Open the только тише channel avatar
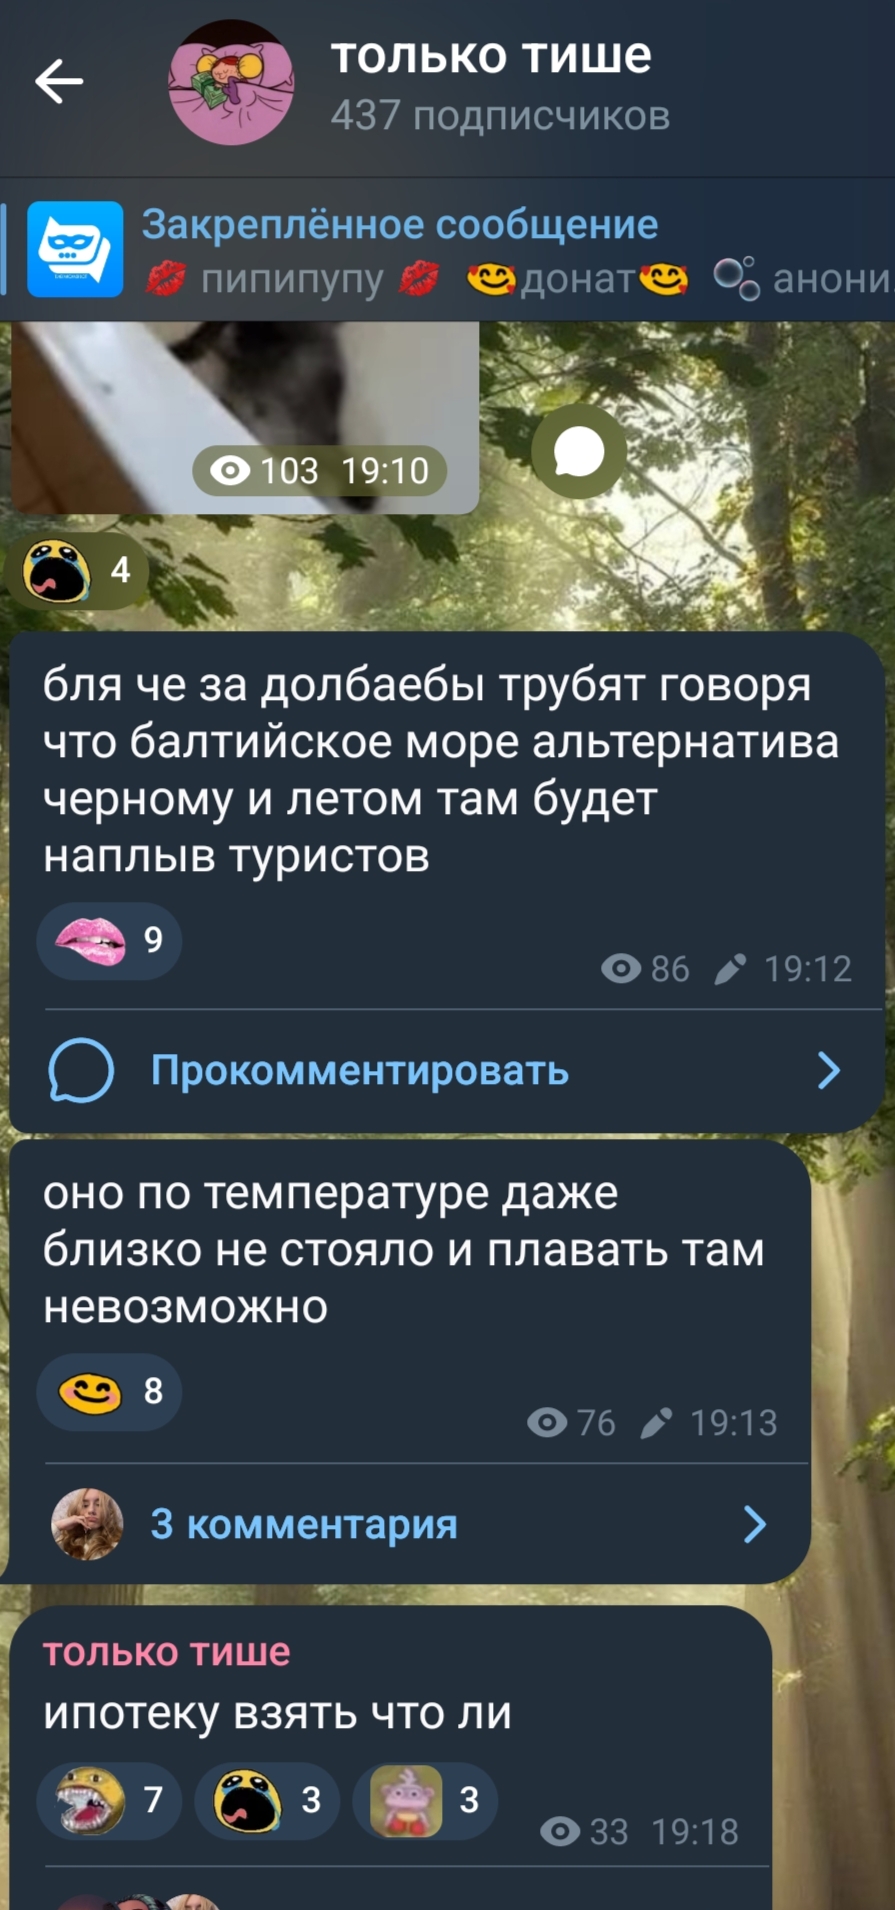895x1910 pixels. (231, 83)
